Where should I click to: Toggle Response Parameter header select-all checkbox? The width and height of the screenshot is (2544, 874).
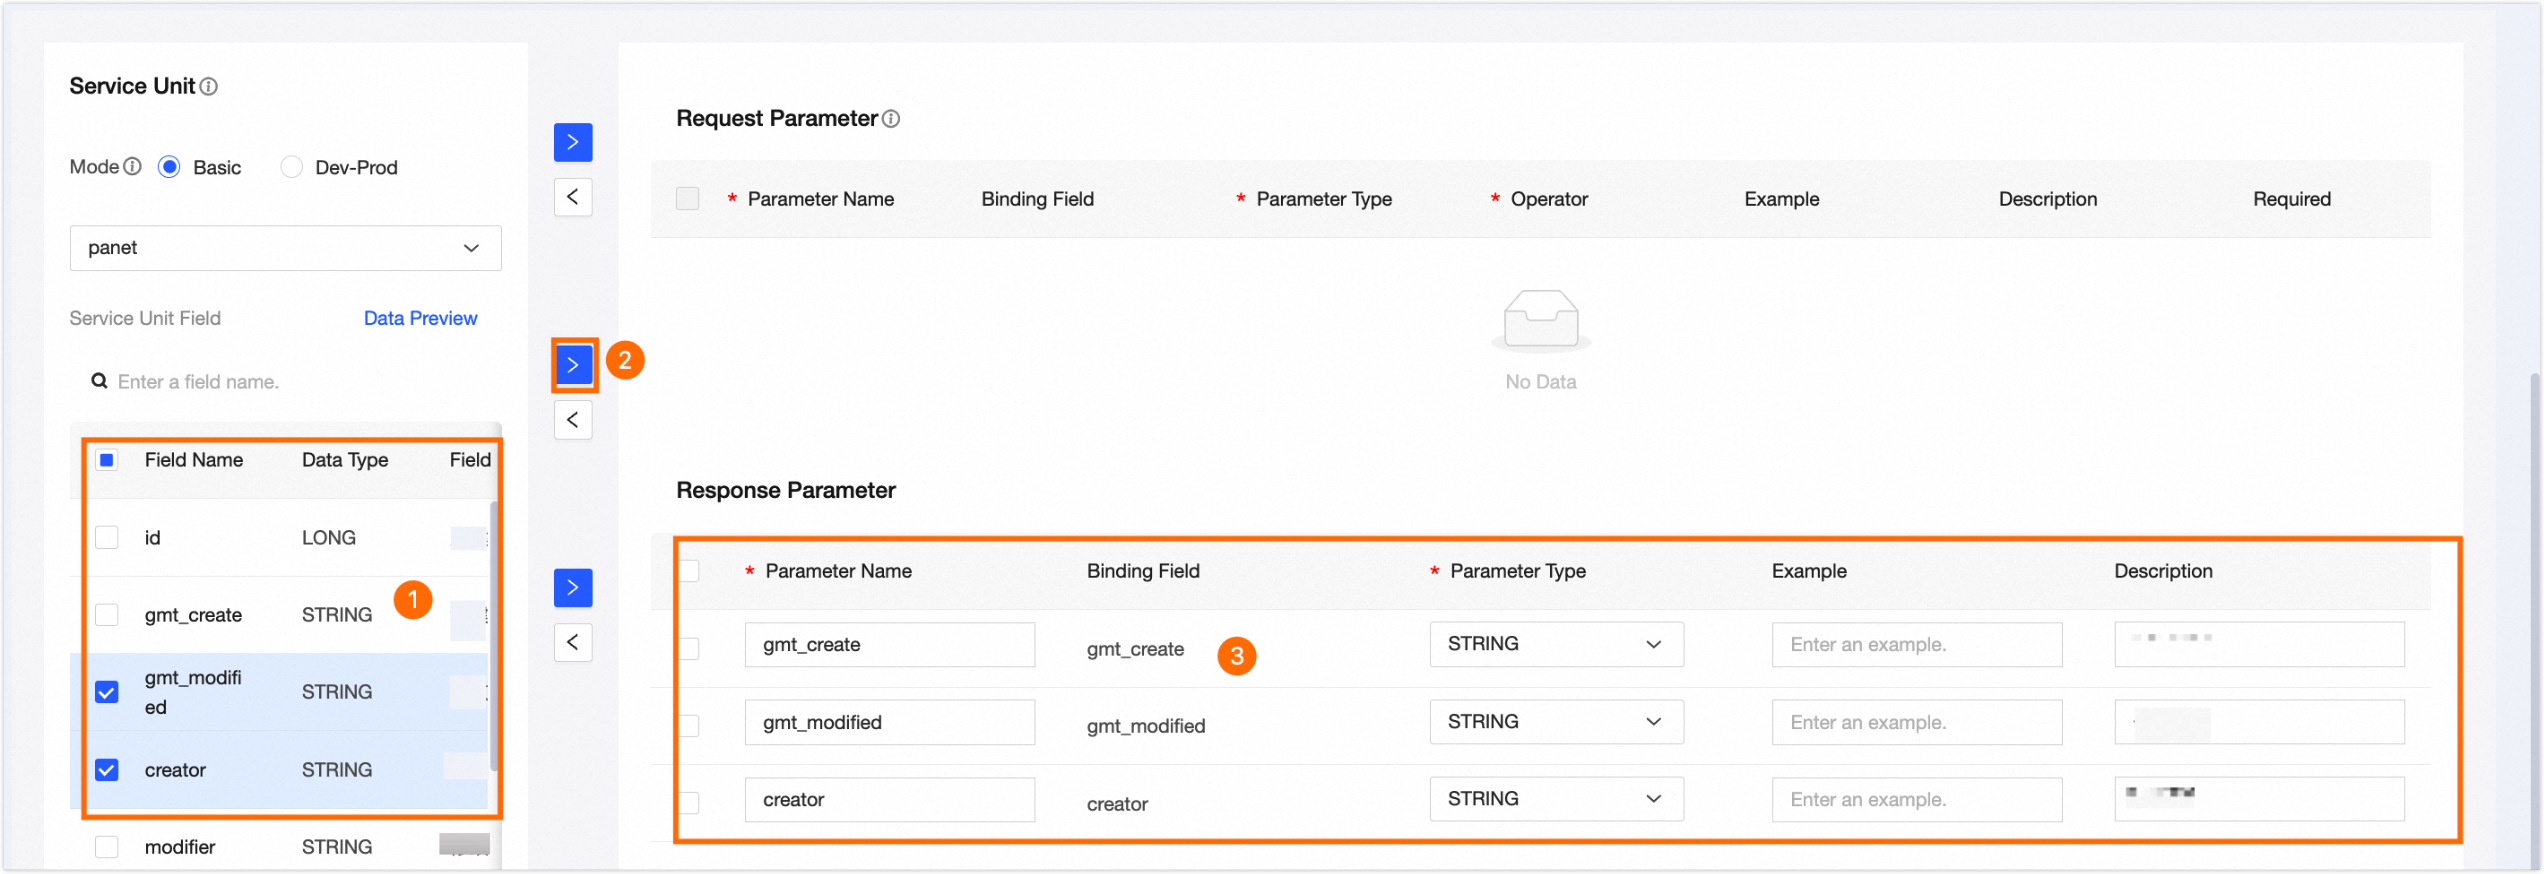(x=688, y=571)
